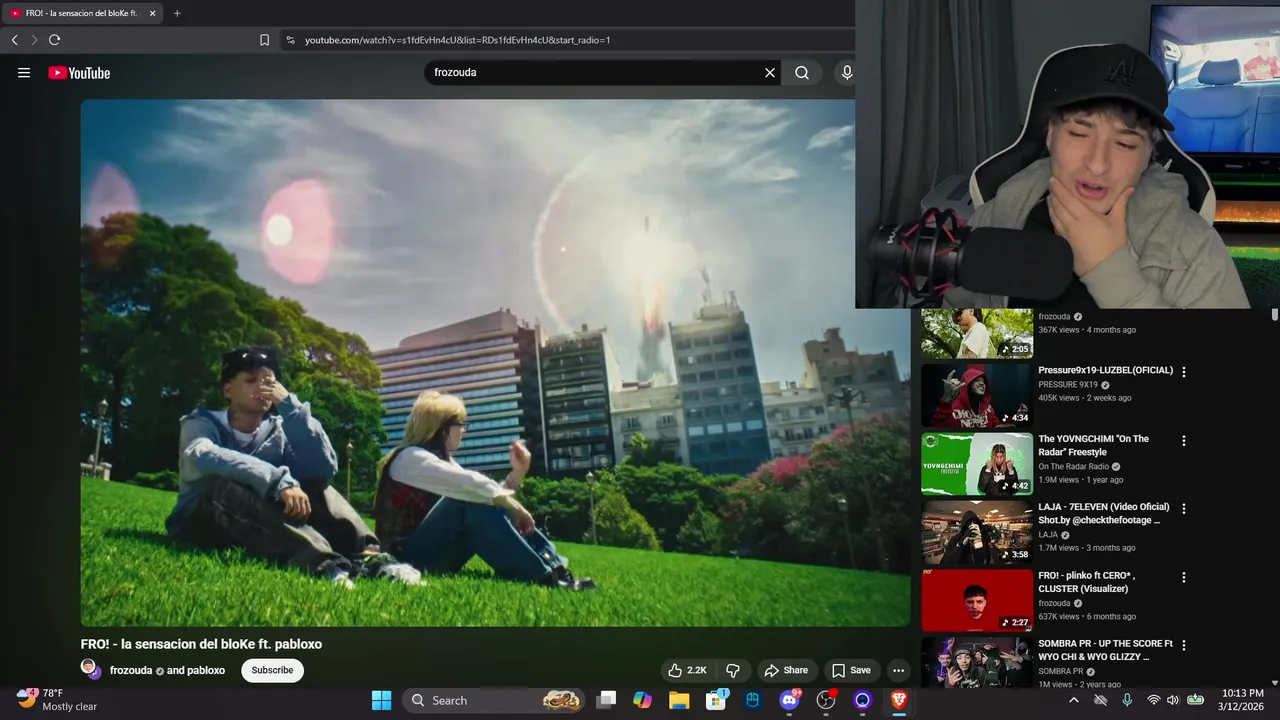Open The YOVNGCHIMI "On The Radar" Freestyle title
Viewport: 1280px width, 720px height.
click(x=1093, y=446)
